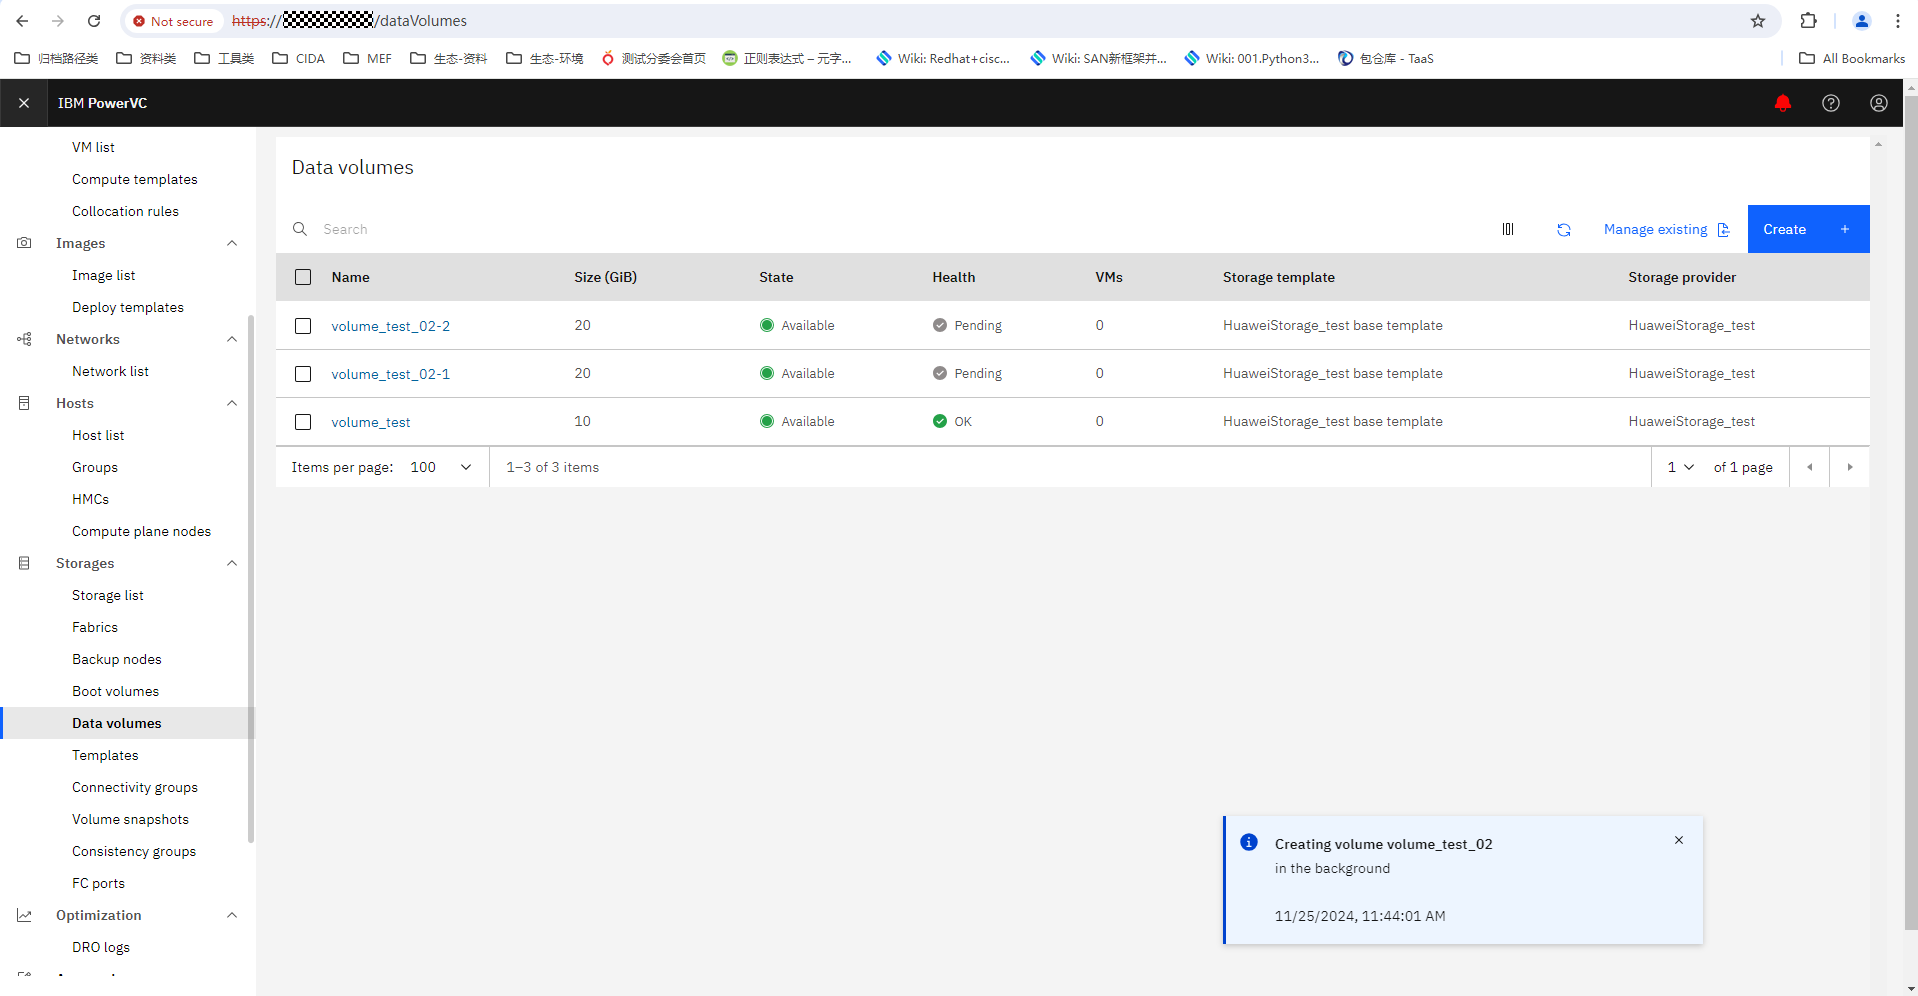Image resolution: width=1918 pixels, height=996 pixels.
Task: Bookmark this page with star icon
Action: (x=1757, y=21)
